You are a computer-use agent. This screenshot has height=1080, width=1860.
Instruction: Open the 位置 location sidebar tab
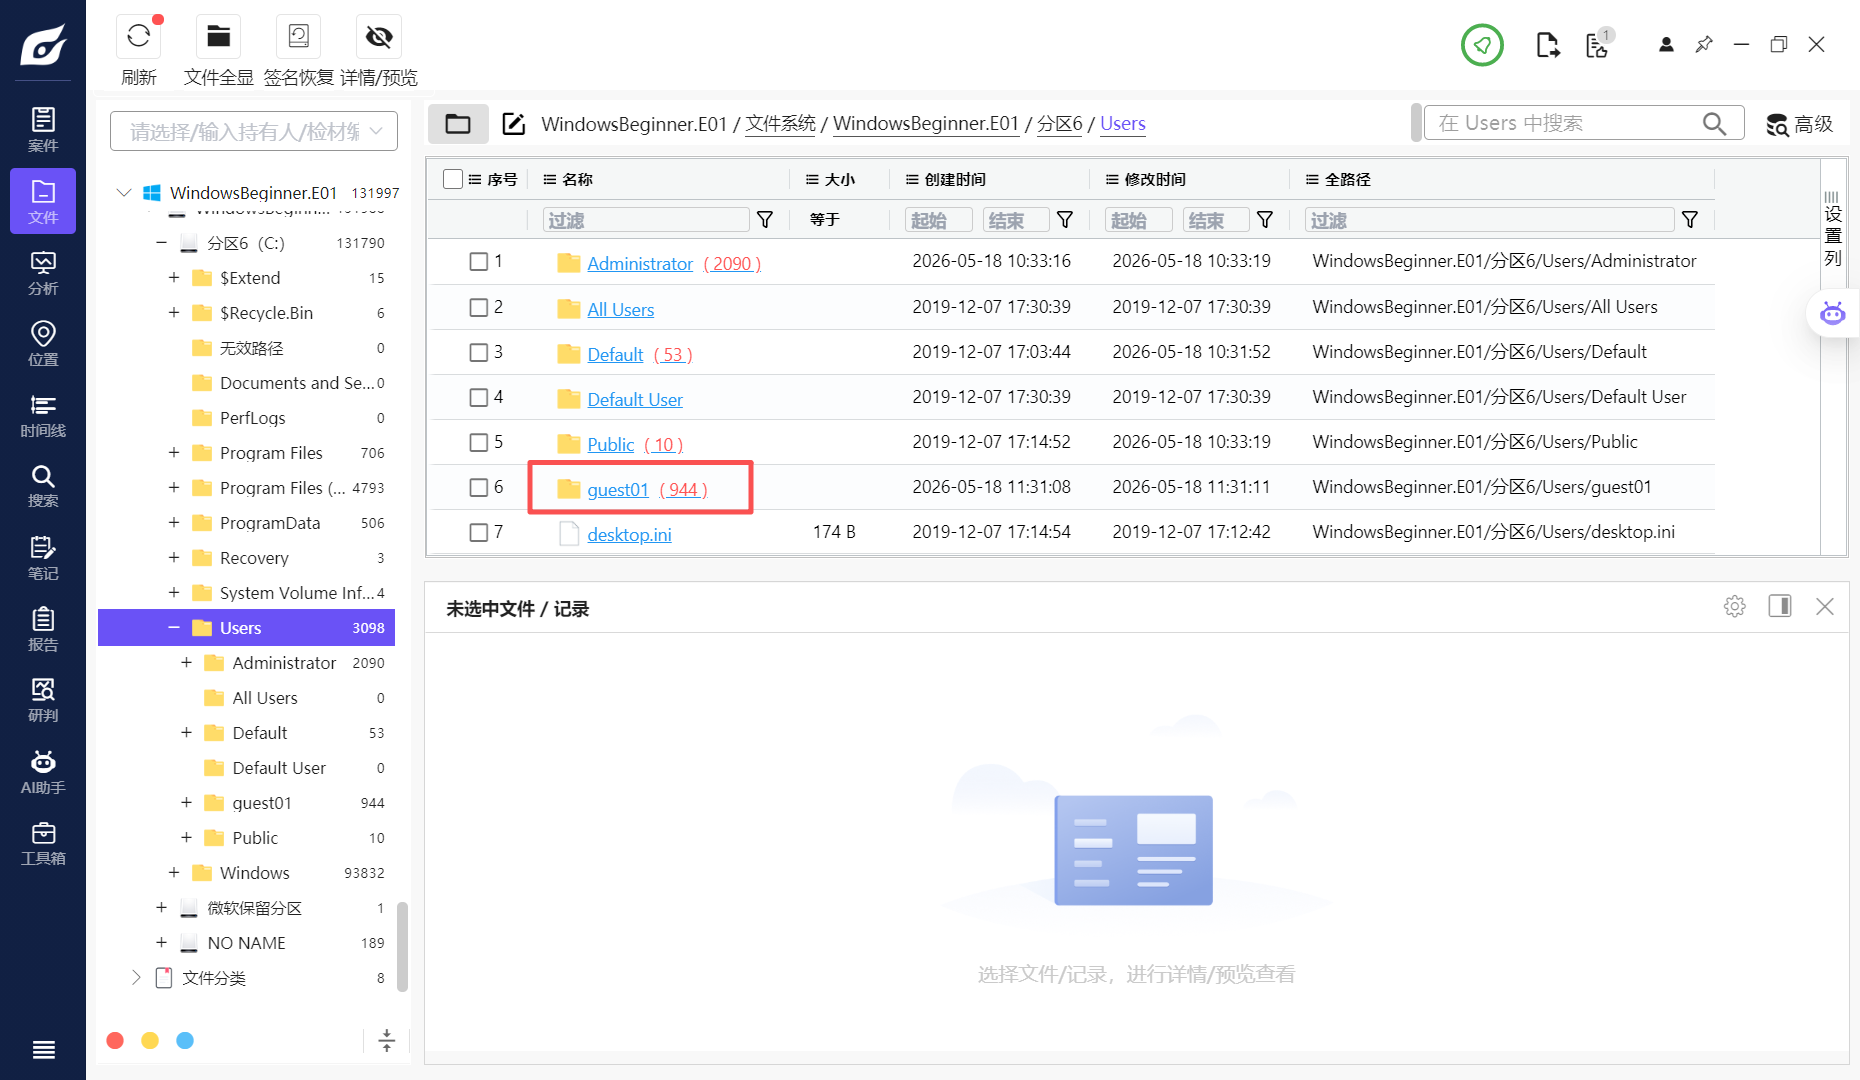point(43,343)
